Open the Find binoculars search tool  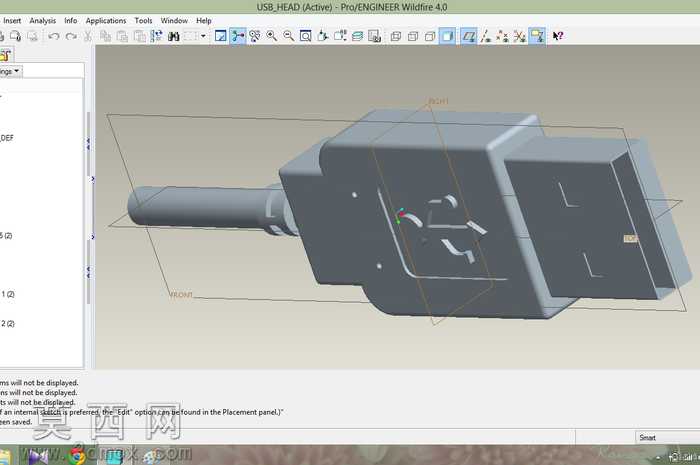[x=174, y=36]
